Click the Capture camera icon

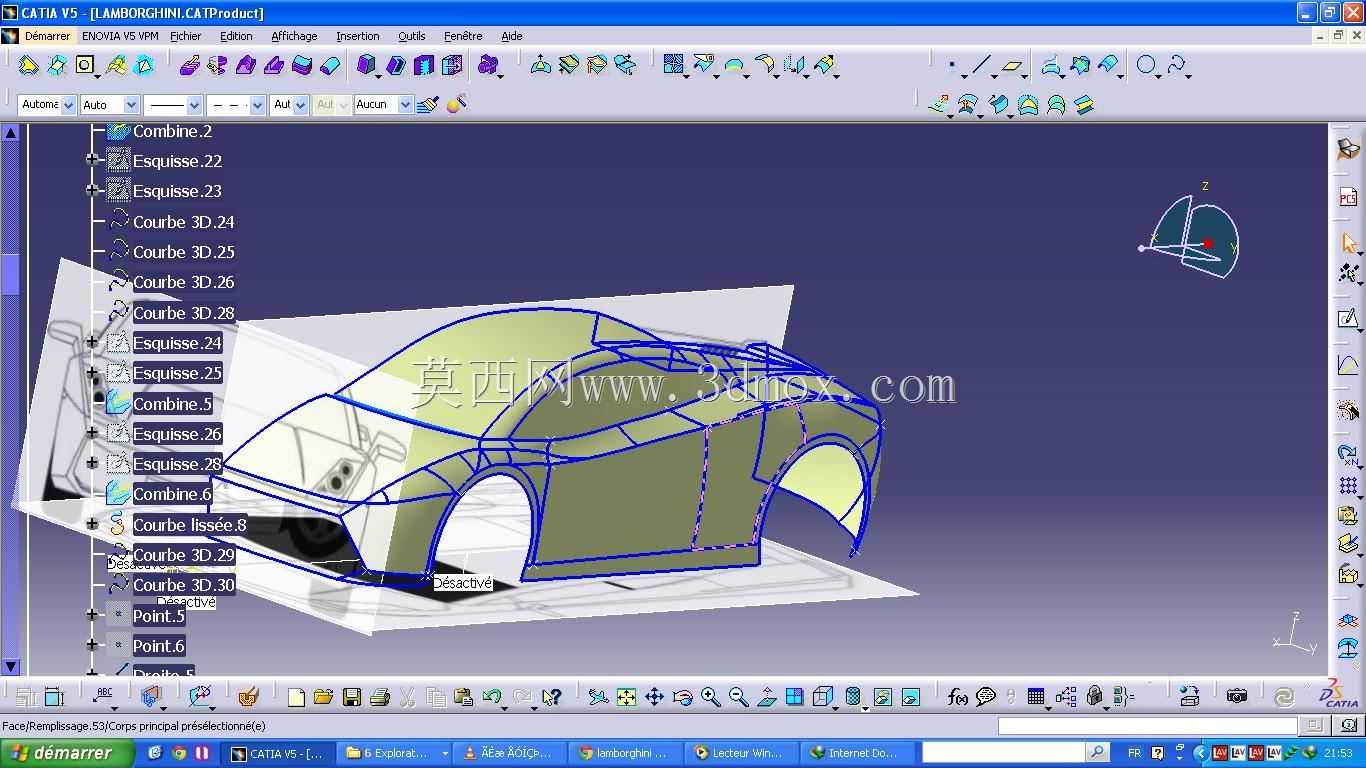point(1237,697)
